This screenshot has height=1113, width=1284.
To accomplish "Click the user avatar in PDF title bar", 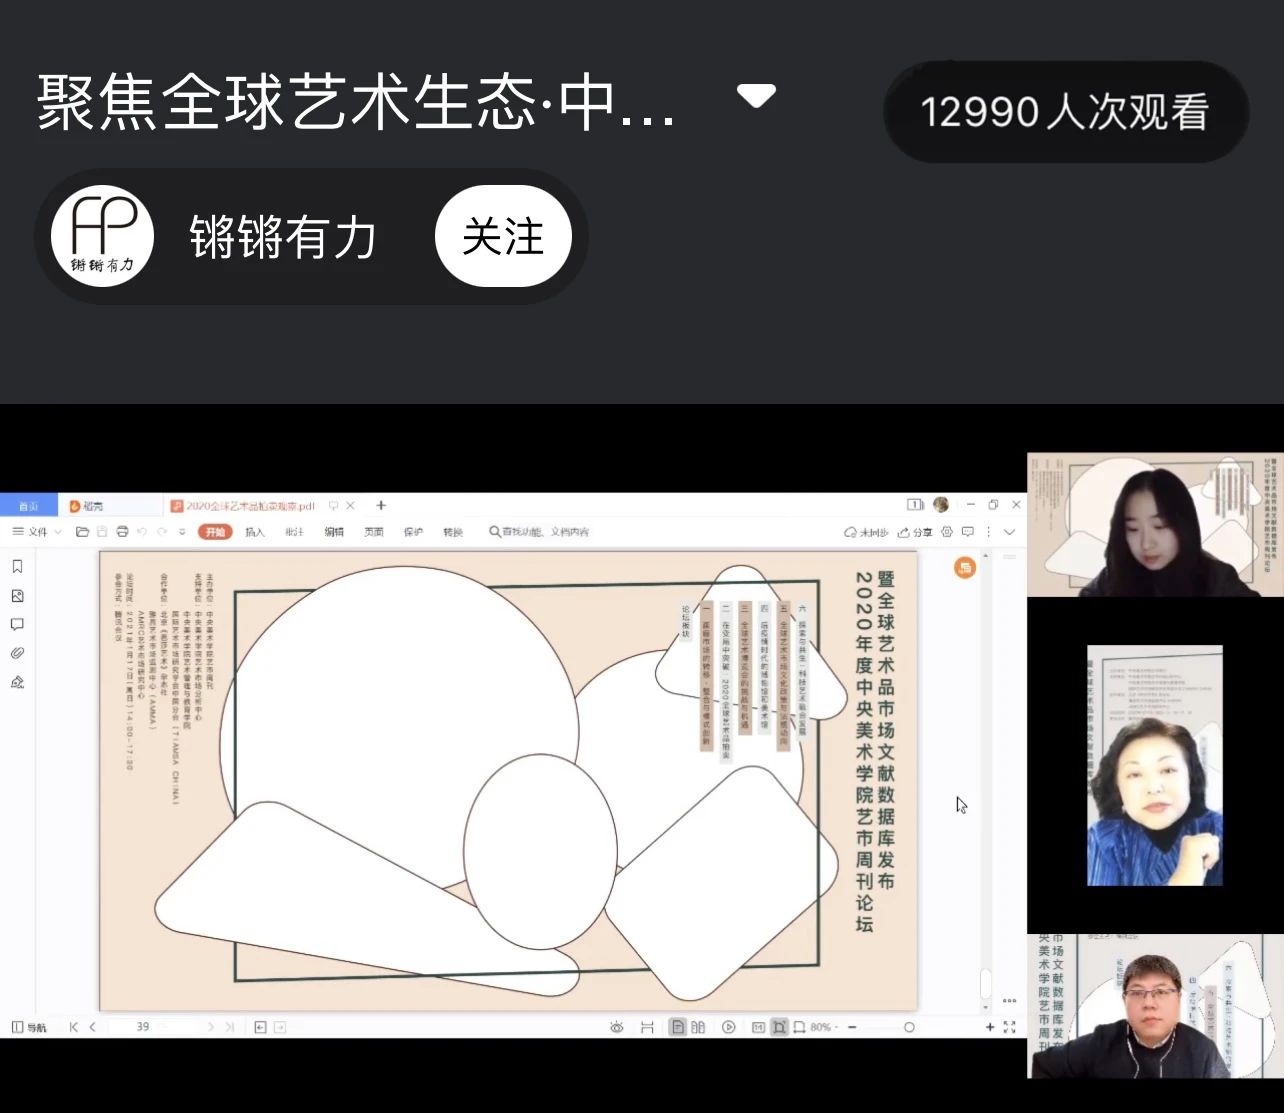I will click(x=941, y=505).
